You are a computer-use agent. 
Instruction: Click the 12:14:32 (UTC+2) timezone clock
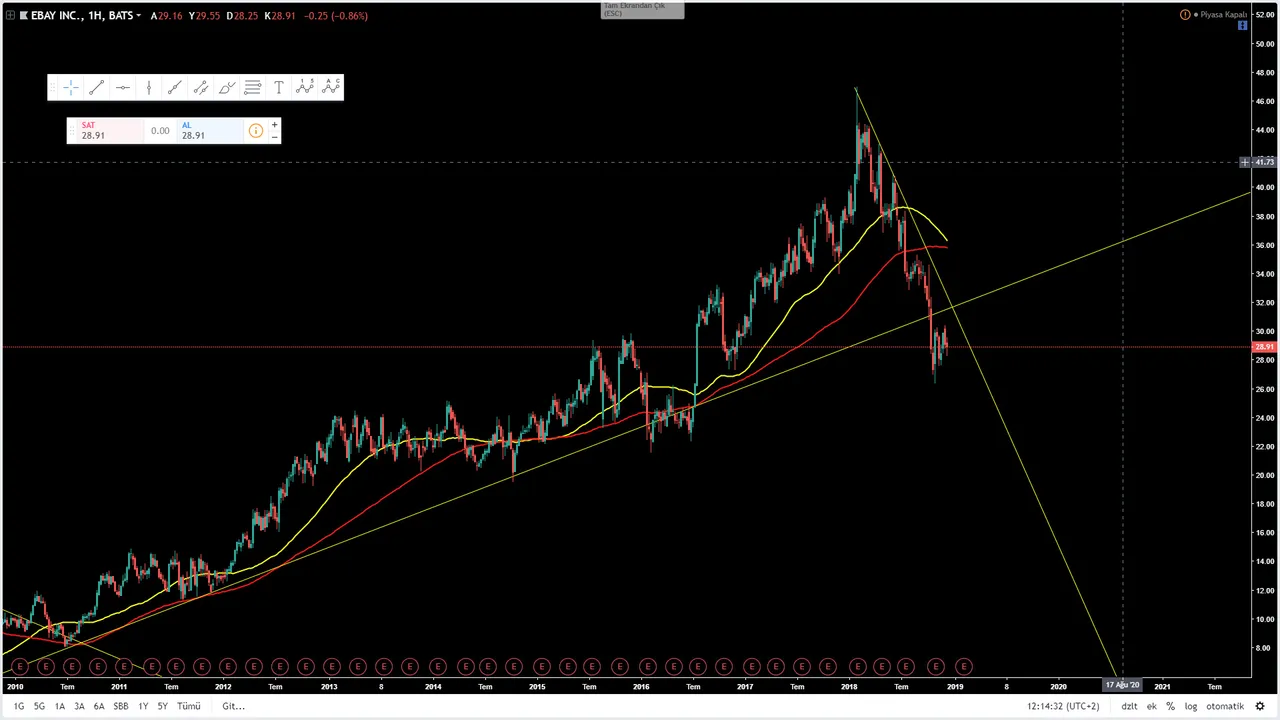coord(1063,706)
